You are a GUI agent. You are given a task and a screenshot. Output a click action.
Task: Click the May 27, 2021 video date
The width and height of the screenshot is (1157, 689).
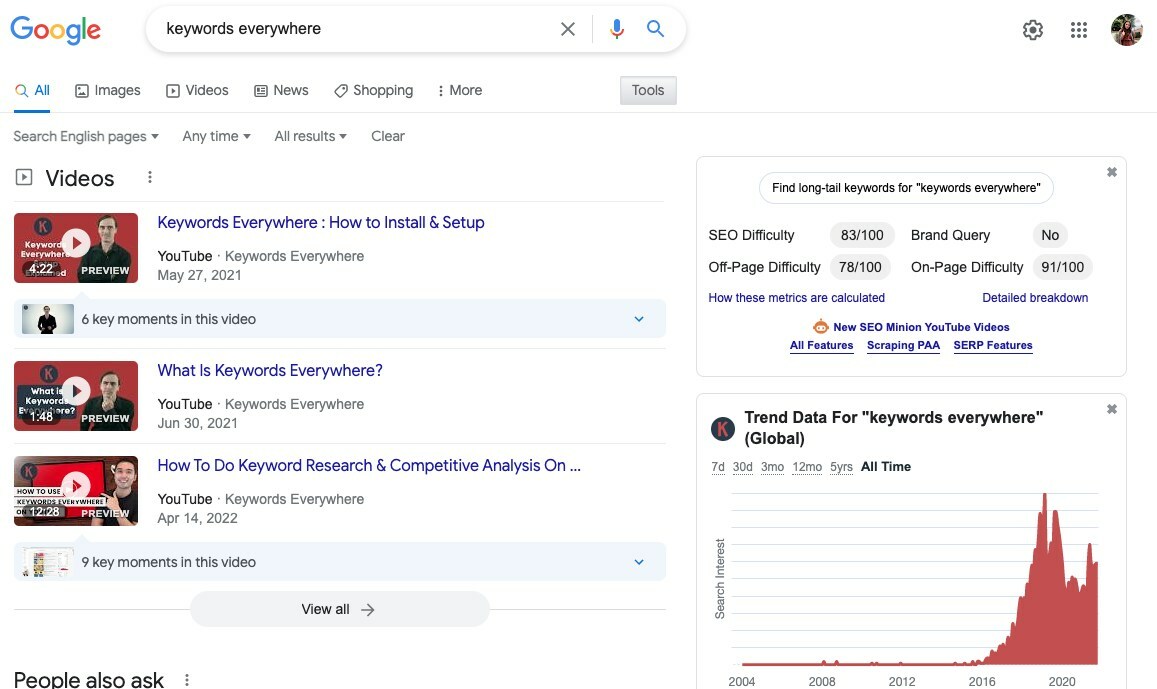[199, 275]
